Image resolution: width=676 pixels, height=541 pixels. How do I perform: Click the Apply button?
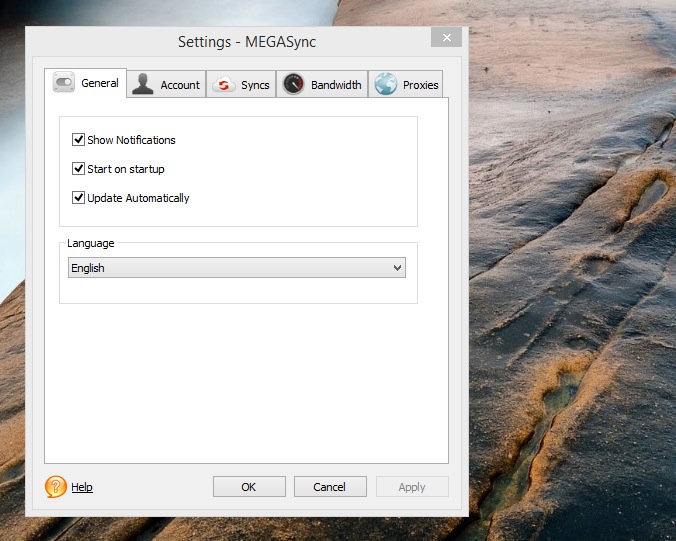pos(412,487)
